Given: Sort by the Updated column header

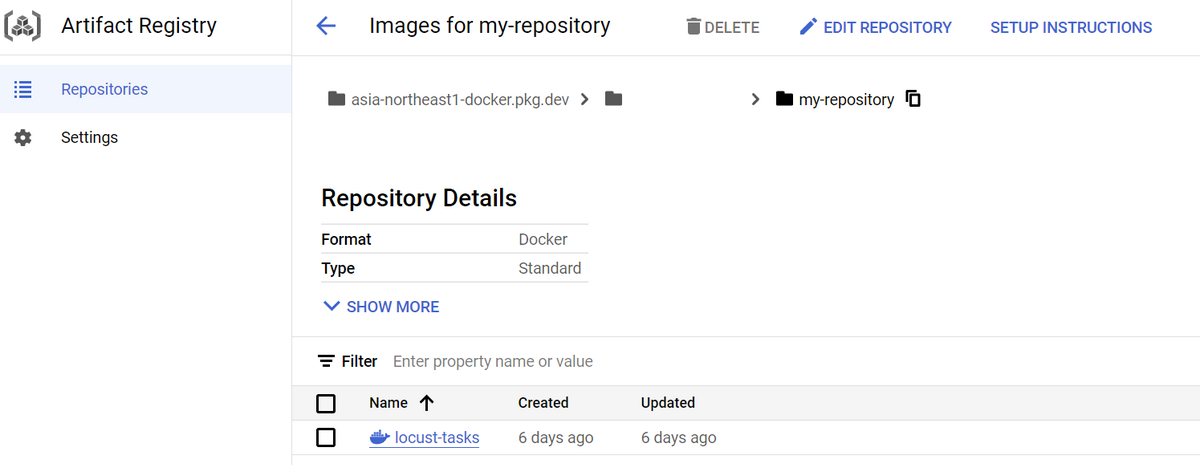Looking at the screenshot, I should click(668, 403).
